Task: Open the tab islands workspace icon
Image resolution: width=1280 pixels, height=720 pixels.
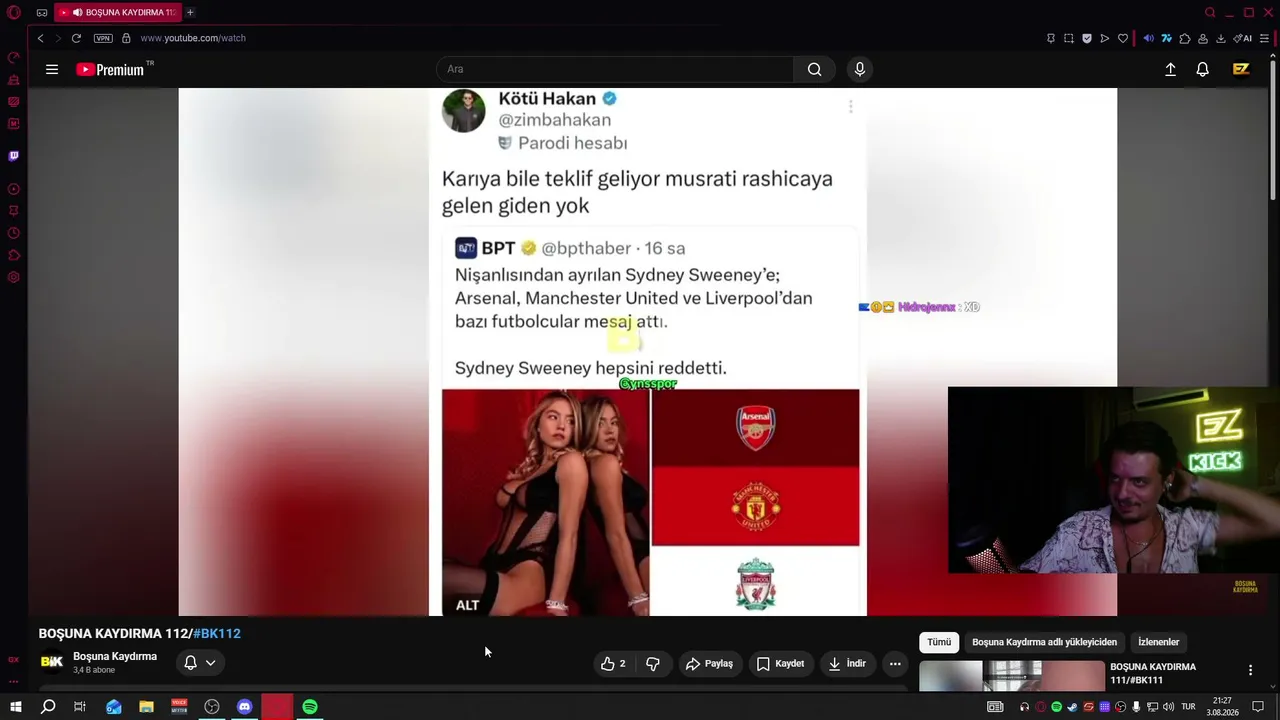Action: [42, 13]
